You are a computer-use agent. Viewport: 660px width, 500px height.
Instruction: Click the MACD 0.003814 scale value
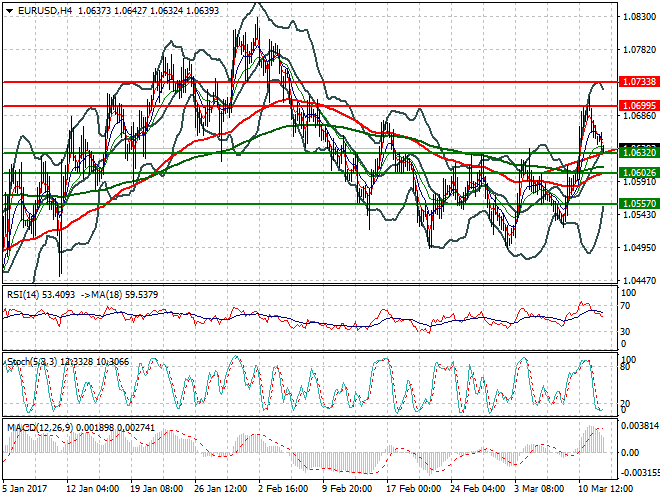(640, 426)
